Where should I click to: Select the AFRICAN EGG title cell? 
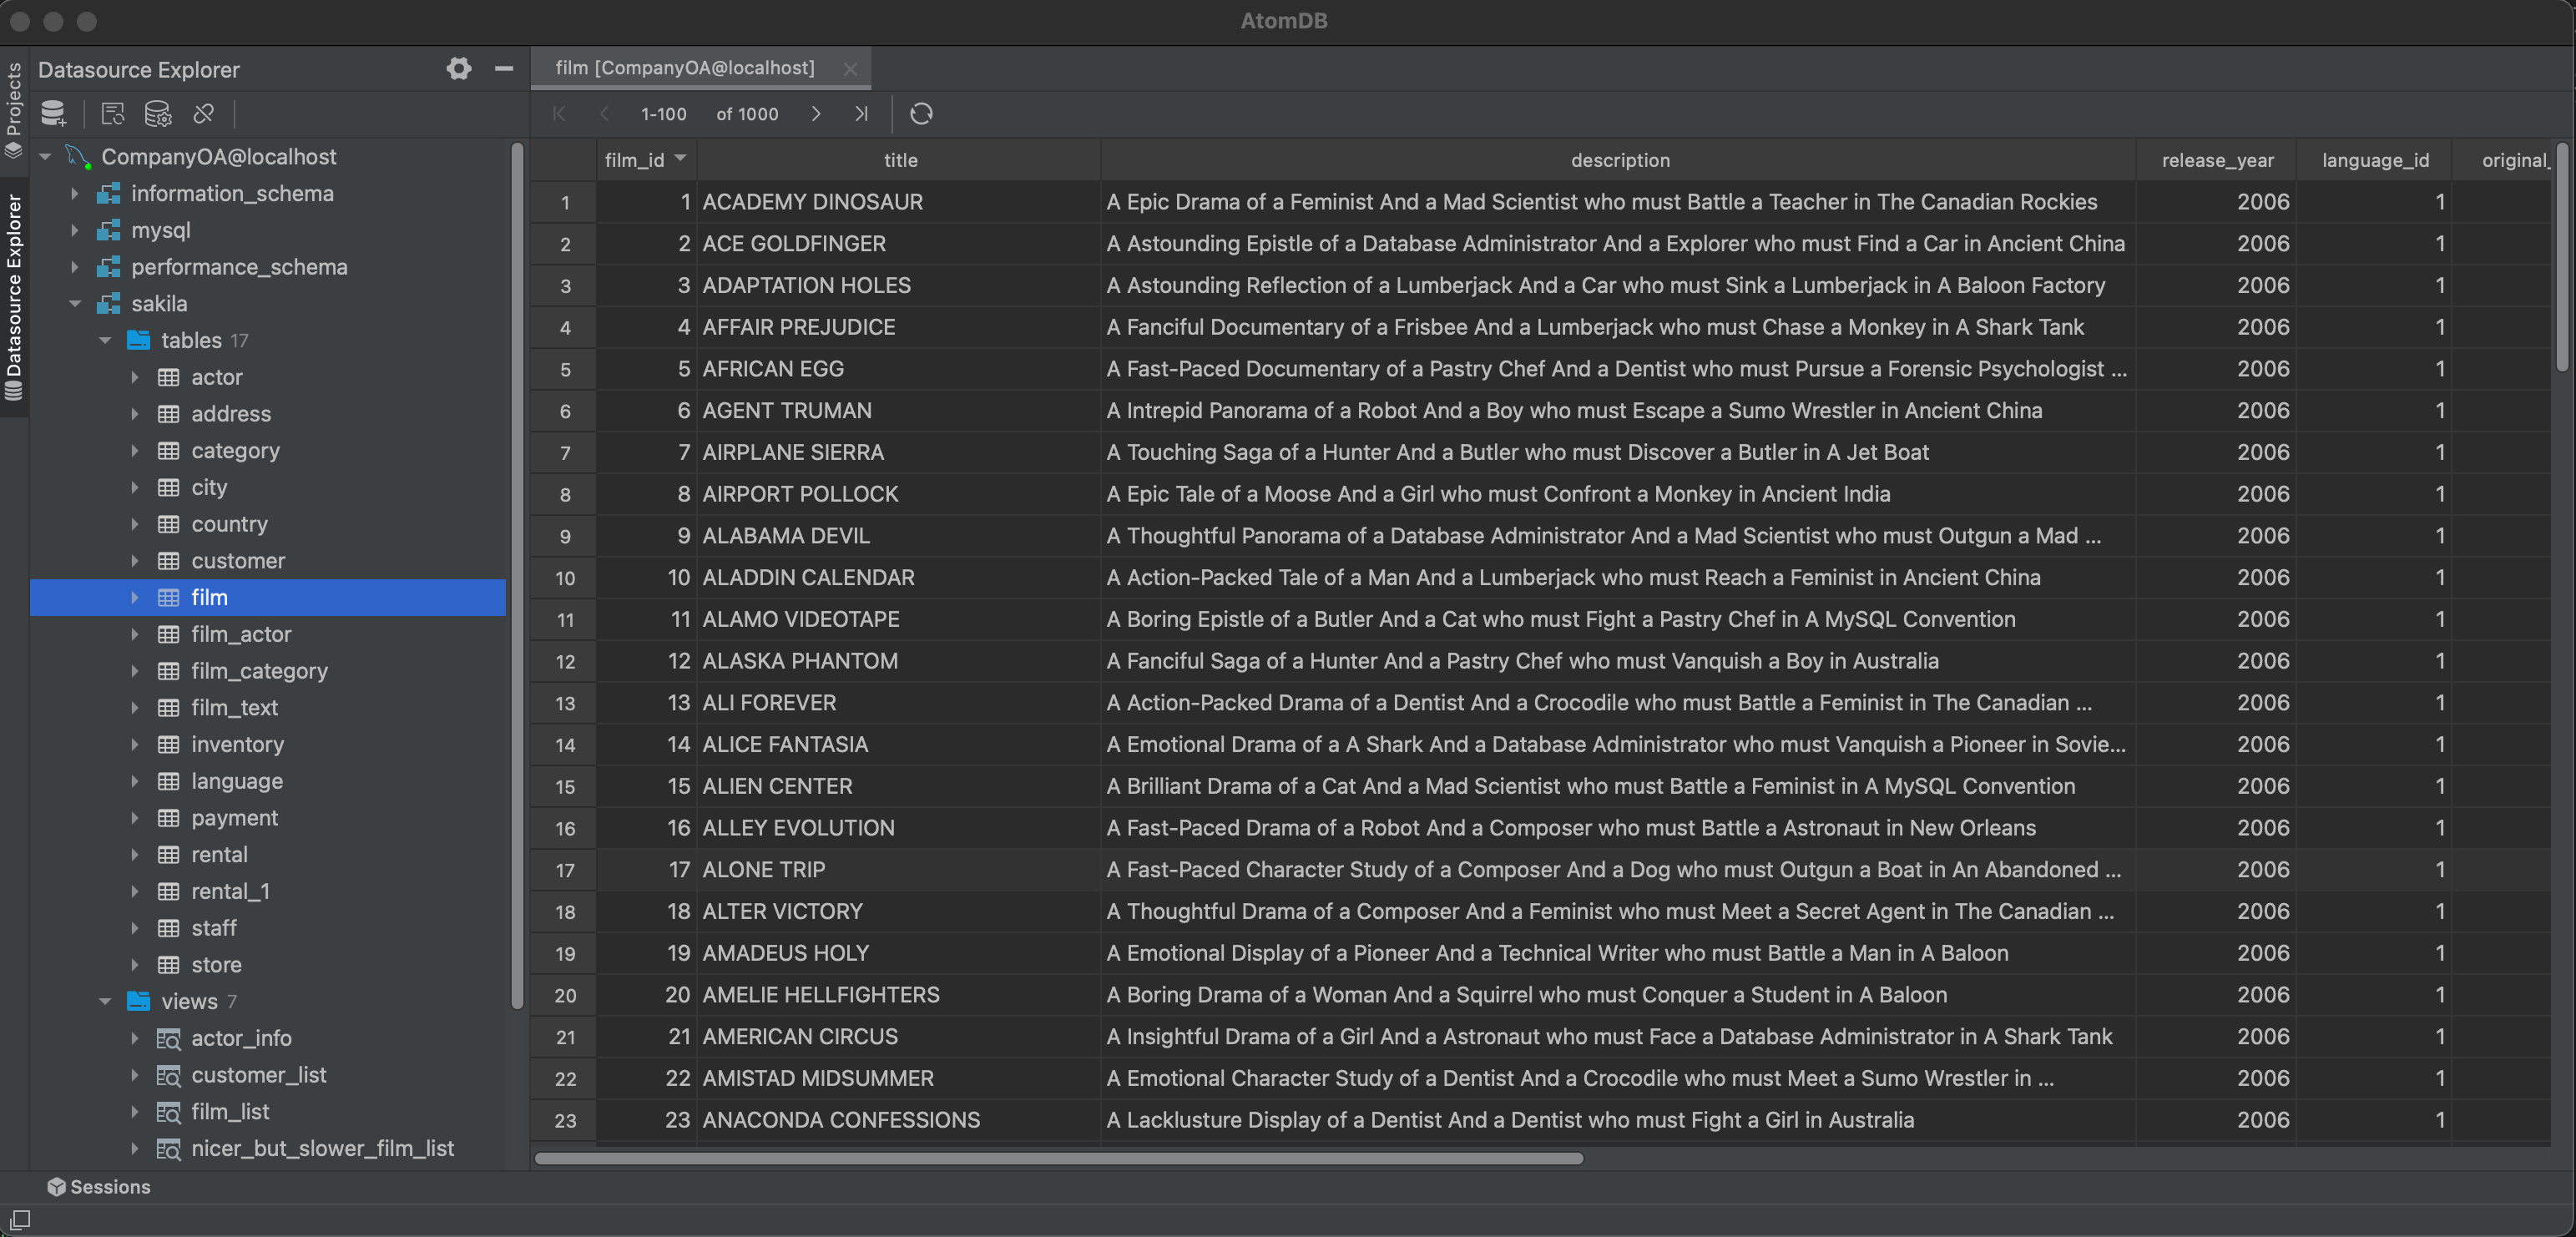pos(899,369)
